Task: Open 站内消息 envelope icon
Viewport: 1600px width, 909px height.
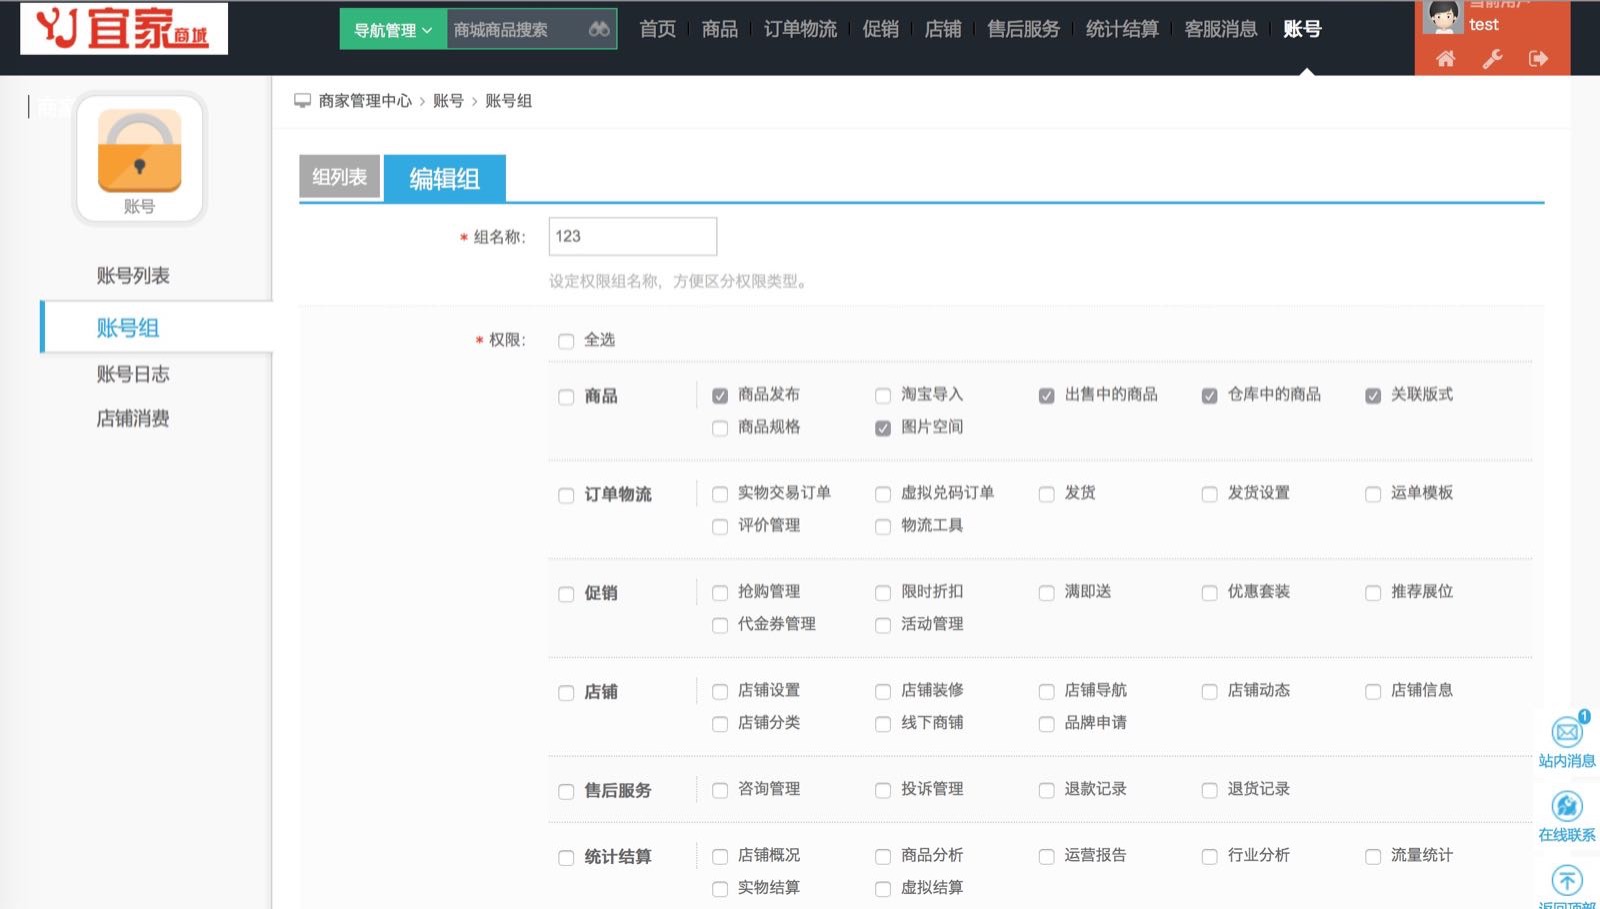Action: [x=1566, y=732]
